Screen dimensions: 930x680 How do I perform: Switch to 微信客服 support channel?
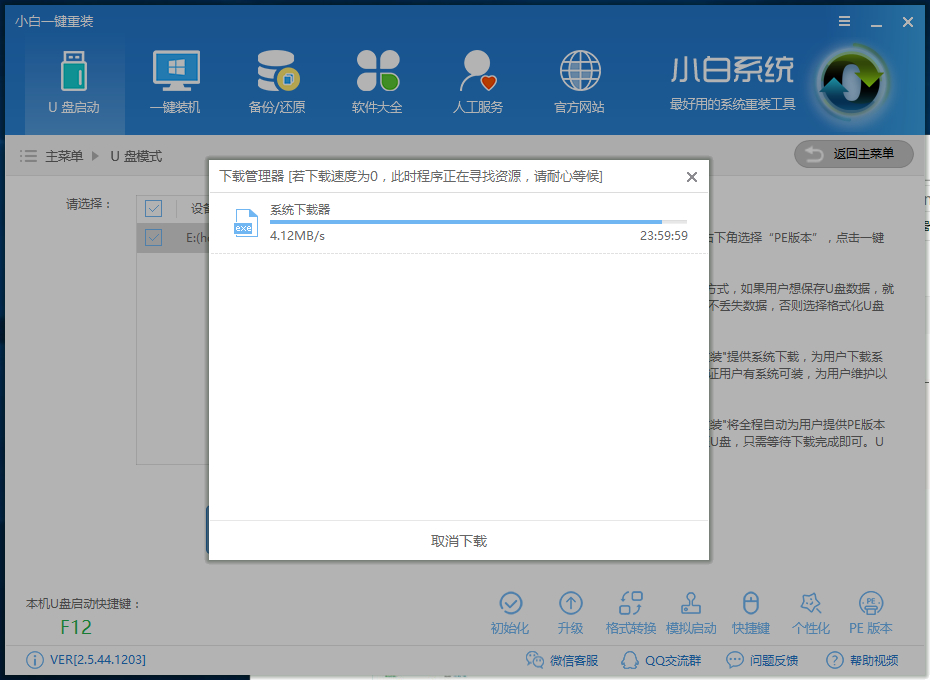(x=565, y=660)
